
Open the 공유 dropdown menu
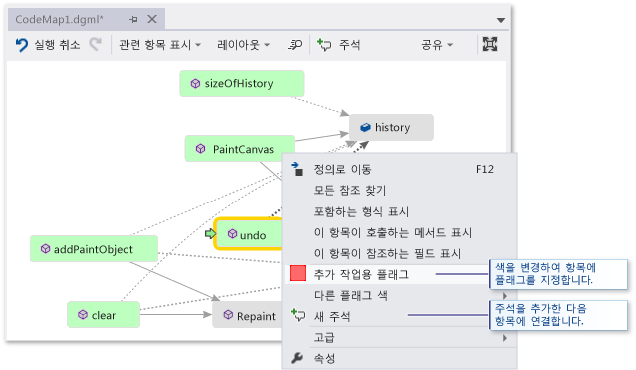pos(437,45)
